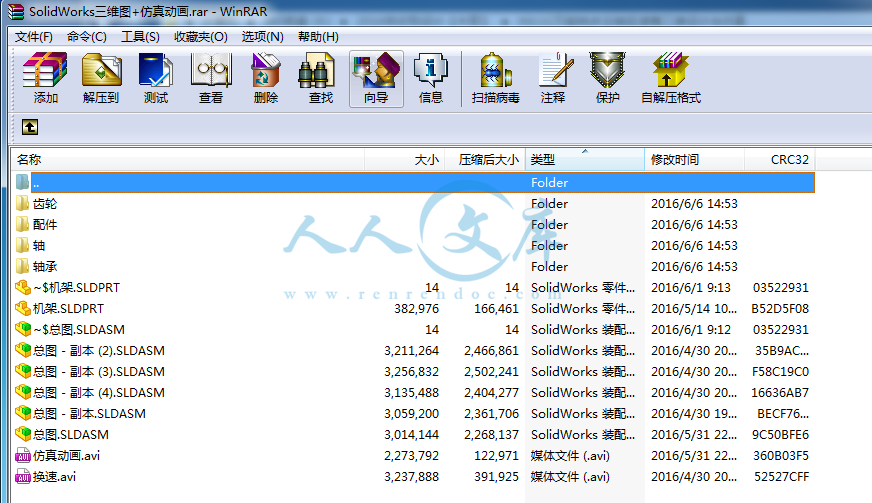Click size value 2,273,792
This screenshot has height=503, width=872.
coord(412,456)
